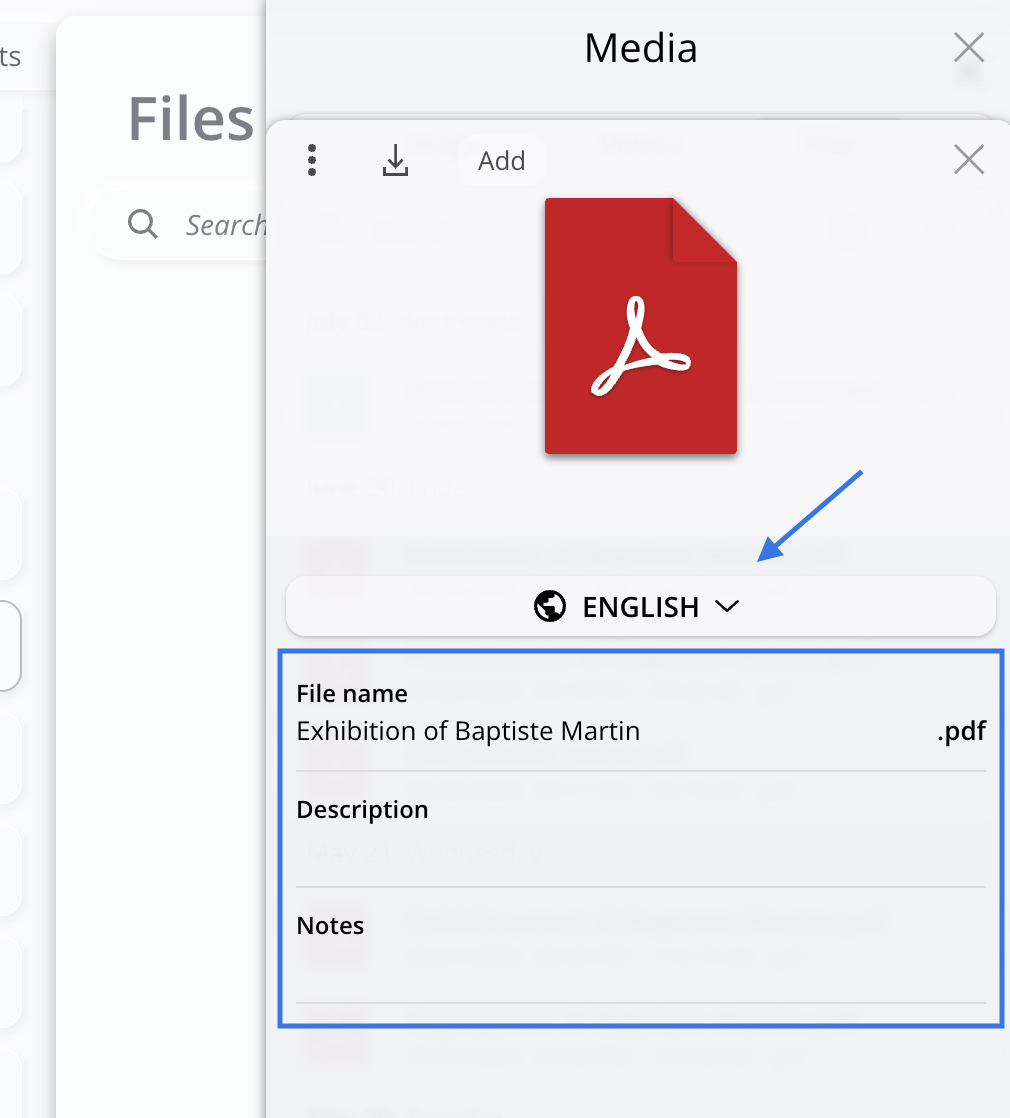This screenshot has height=1118, width=1010.
Task: Download the PDF file
Action: (396, 160)
